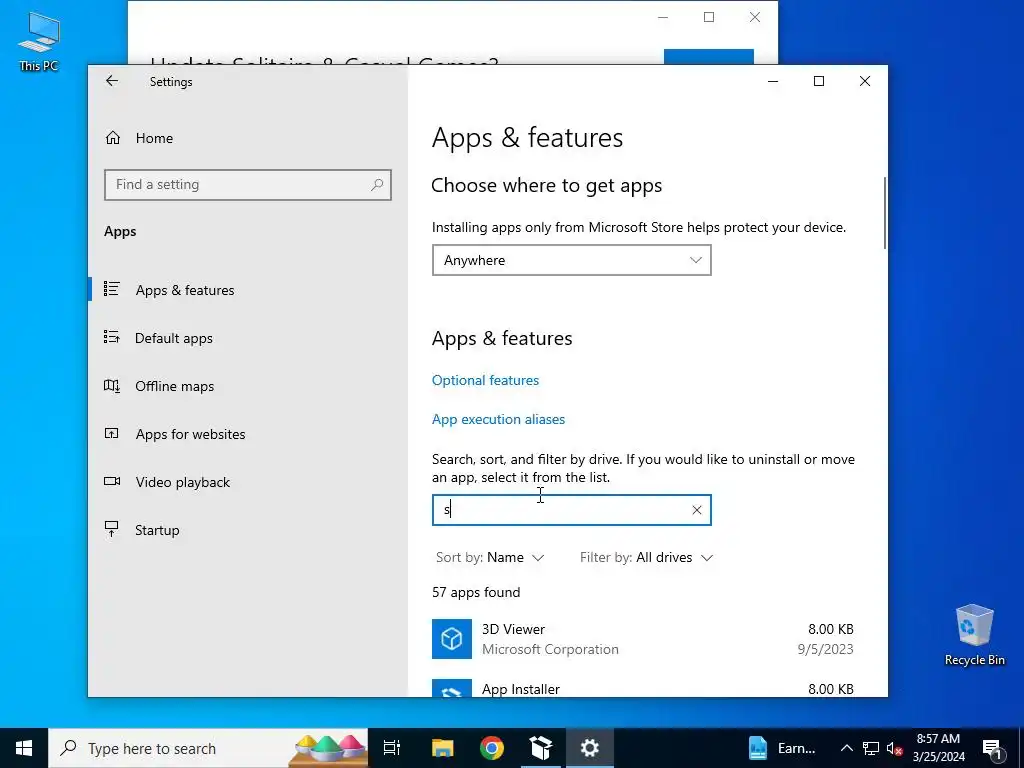This screenshot has width=1024, height=768.
Task: Open the Sort by Name dropdown
Action: (x=490, y=557)
